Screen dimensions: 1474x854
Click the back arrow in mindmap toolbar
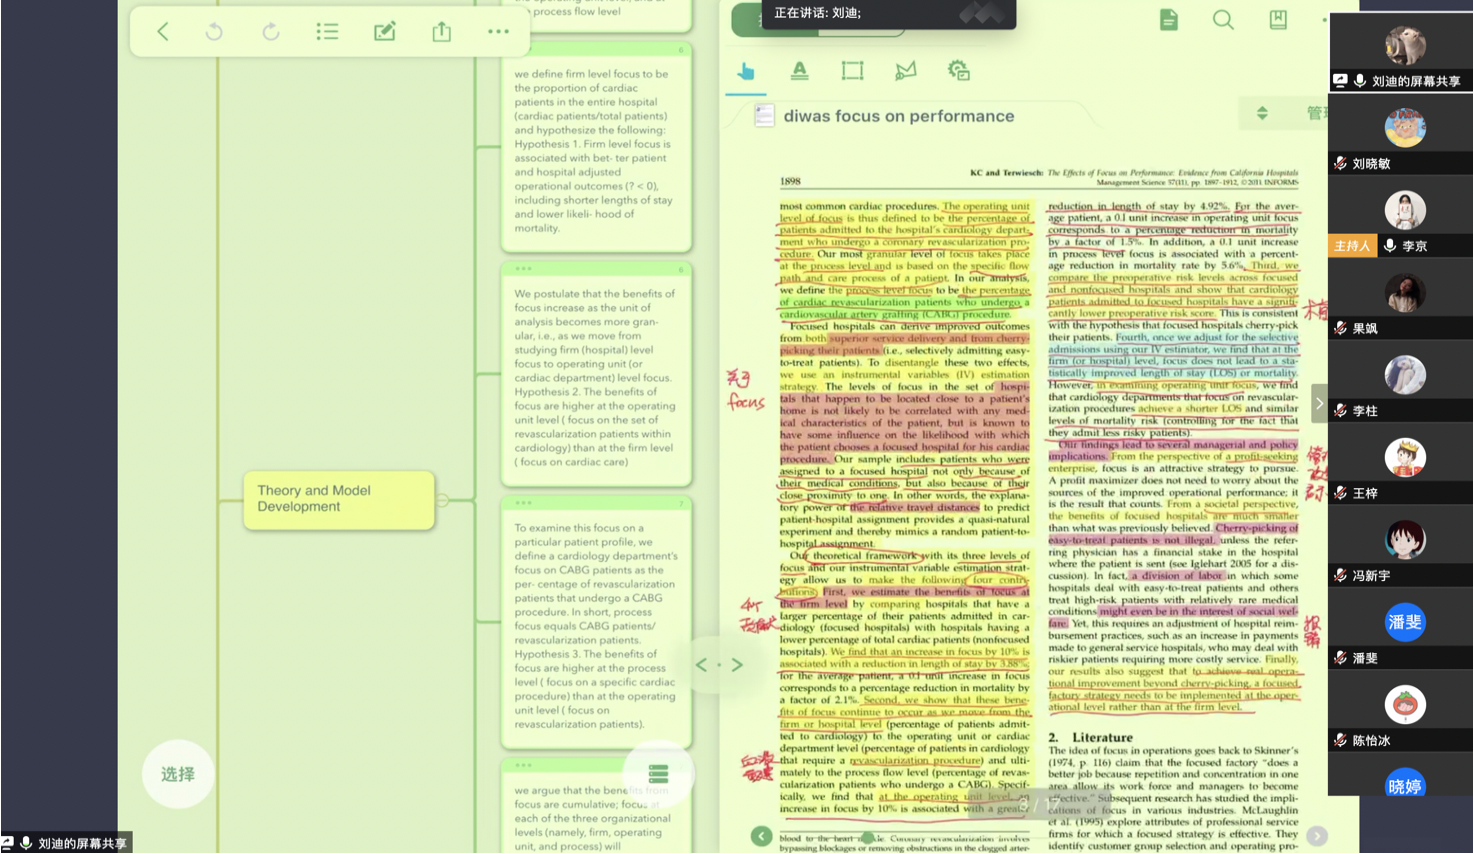pyautogui.click(x=163, y=32)
